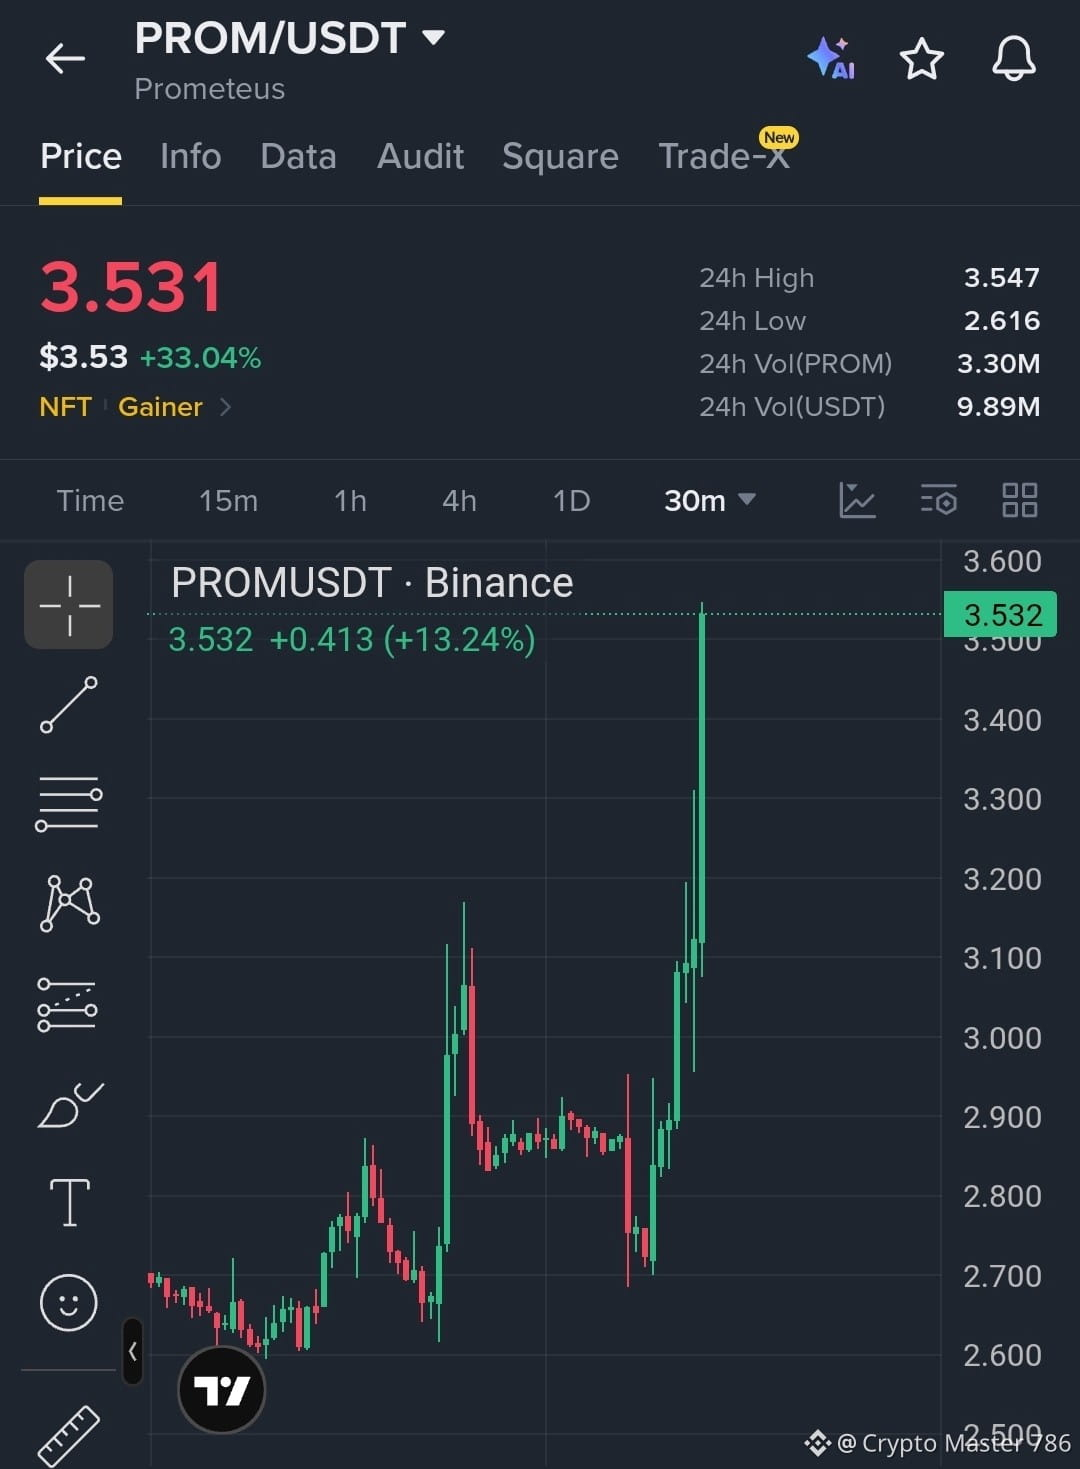Switch to the Price tab
1080x1469 pixels.
click(81, 156)
